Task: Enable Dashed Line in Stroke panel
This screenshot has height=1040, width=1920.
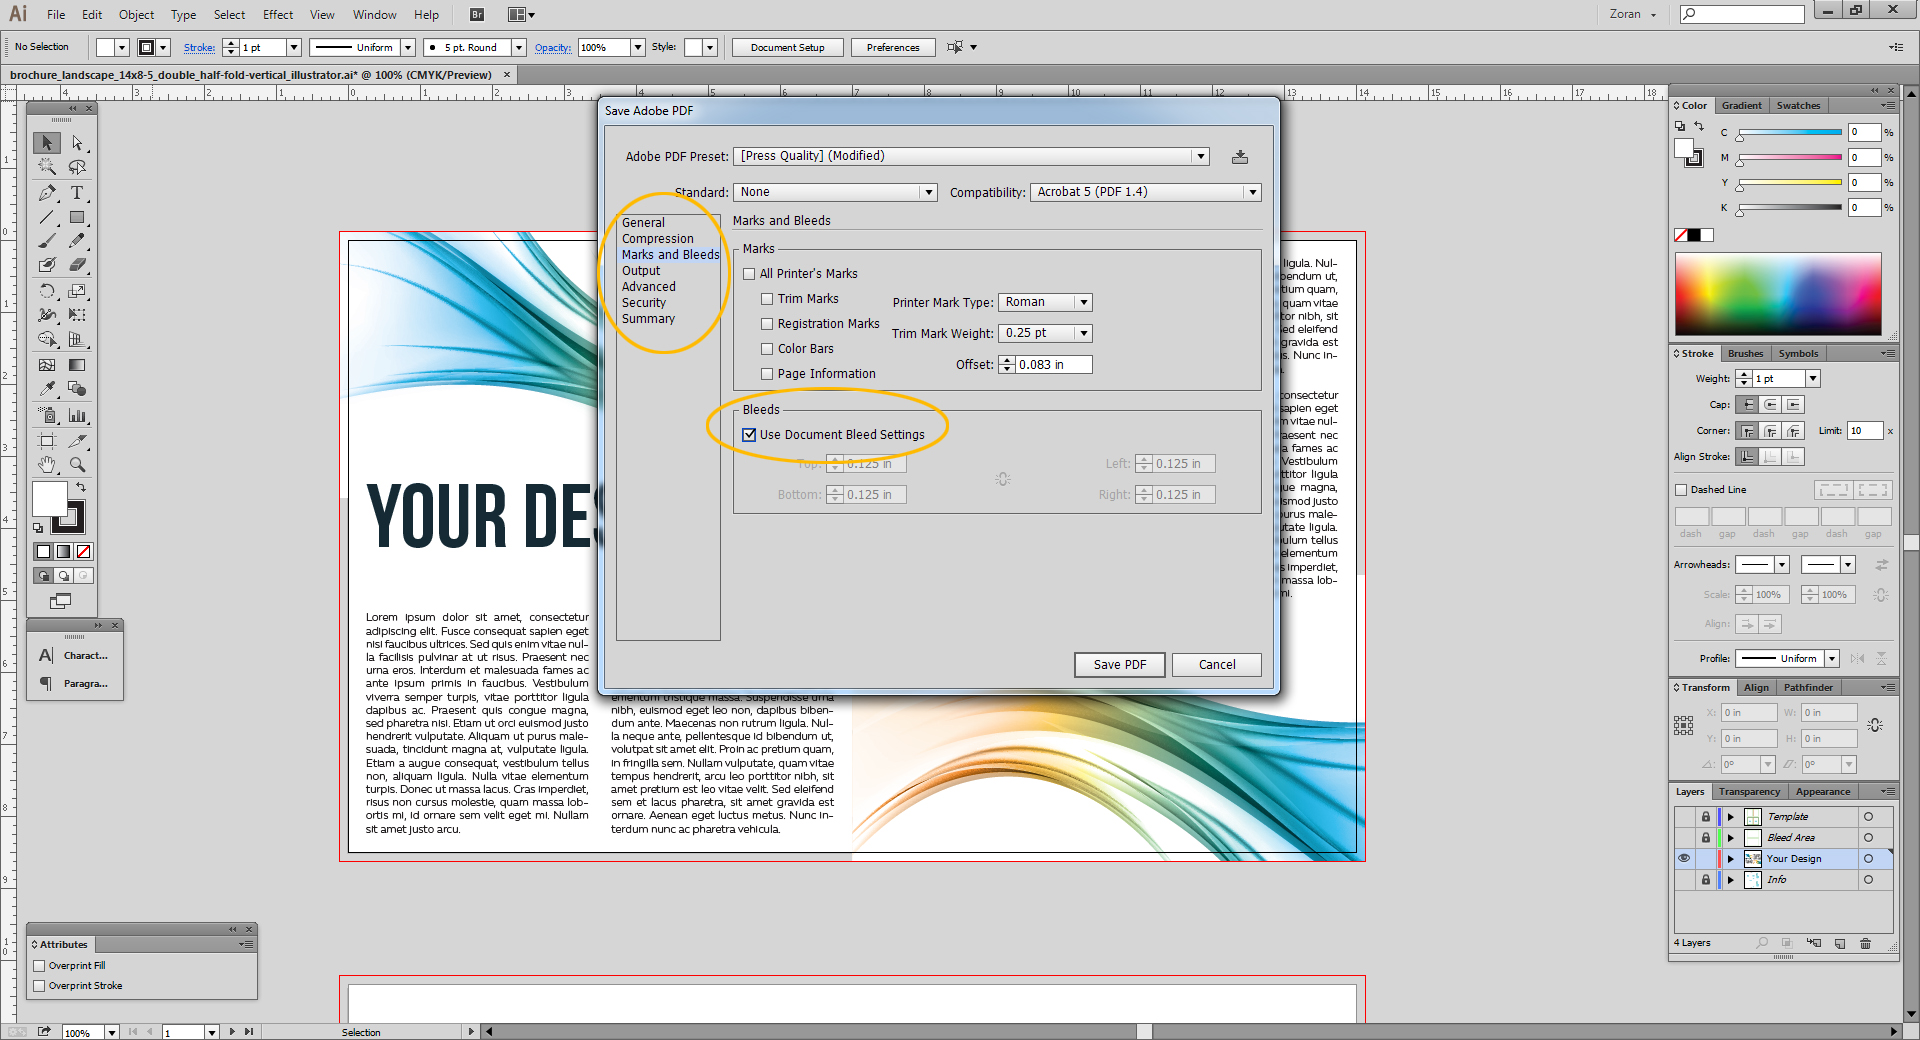Action: click(1681, 490)
